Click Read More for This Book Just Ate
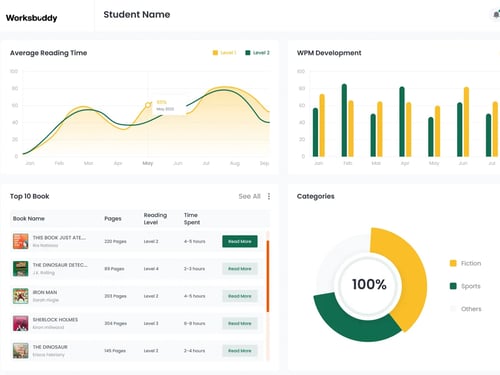500x375 pixels. (x=240, y=241)
